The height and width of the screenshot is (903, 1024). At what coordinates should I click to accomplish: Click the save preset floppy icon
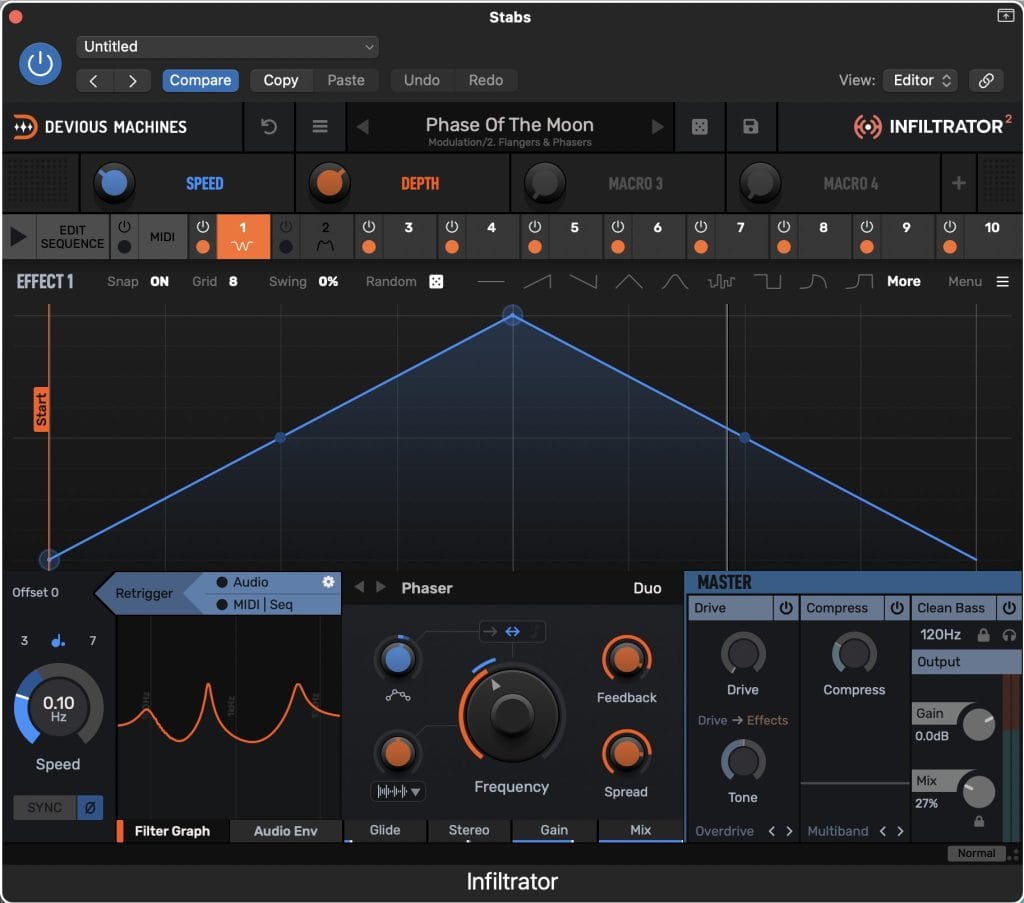click(751, 126)
